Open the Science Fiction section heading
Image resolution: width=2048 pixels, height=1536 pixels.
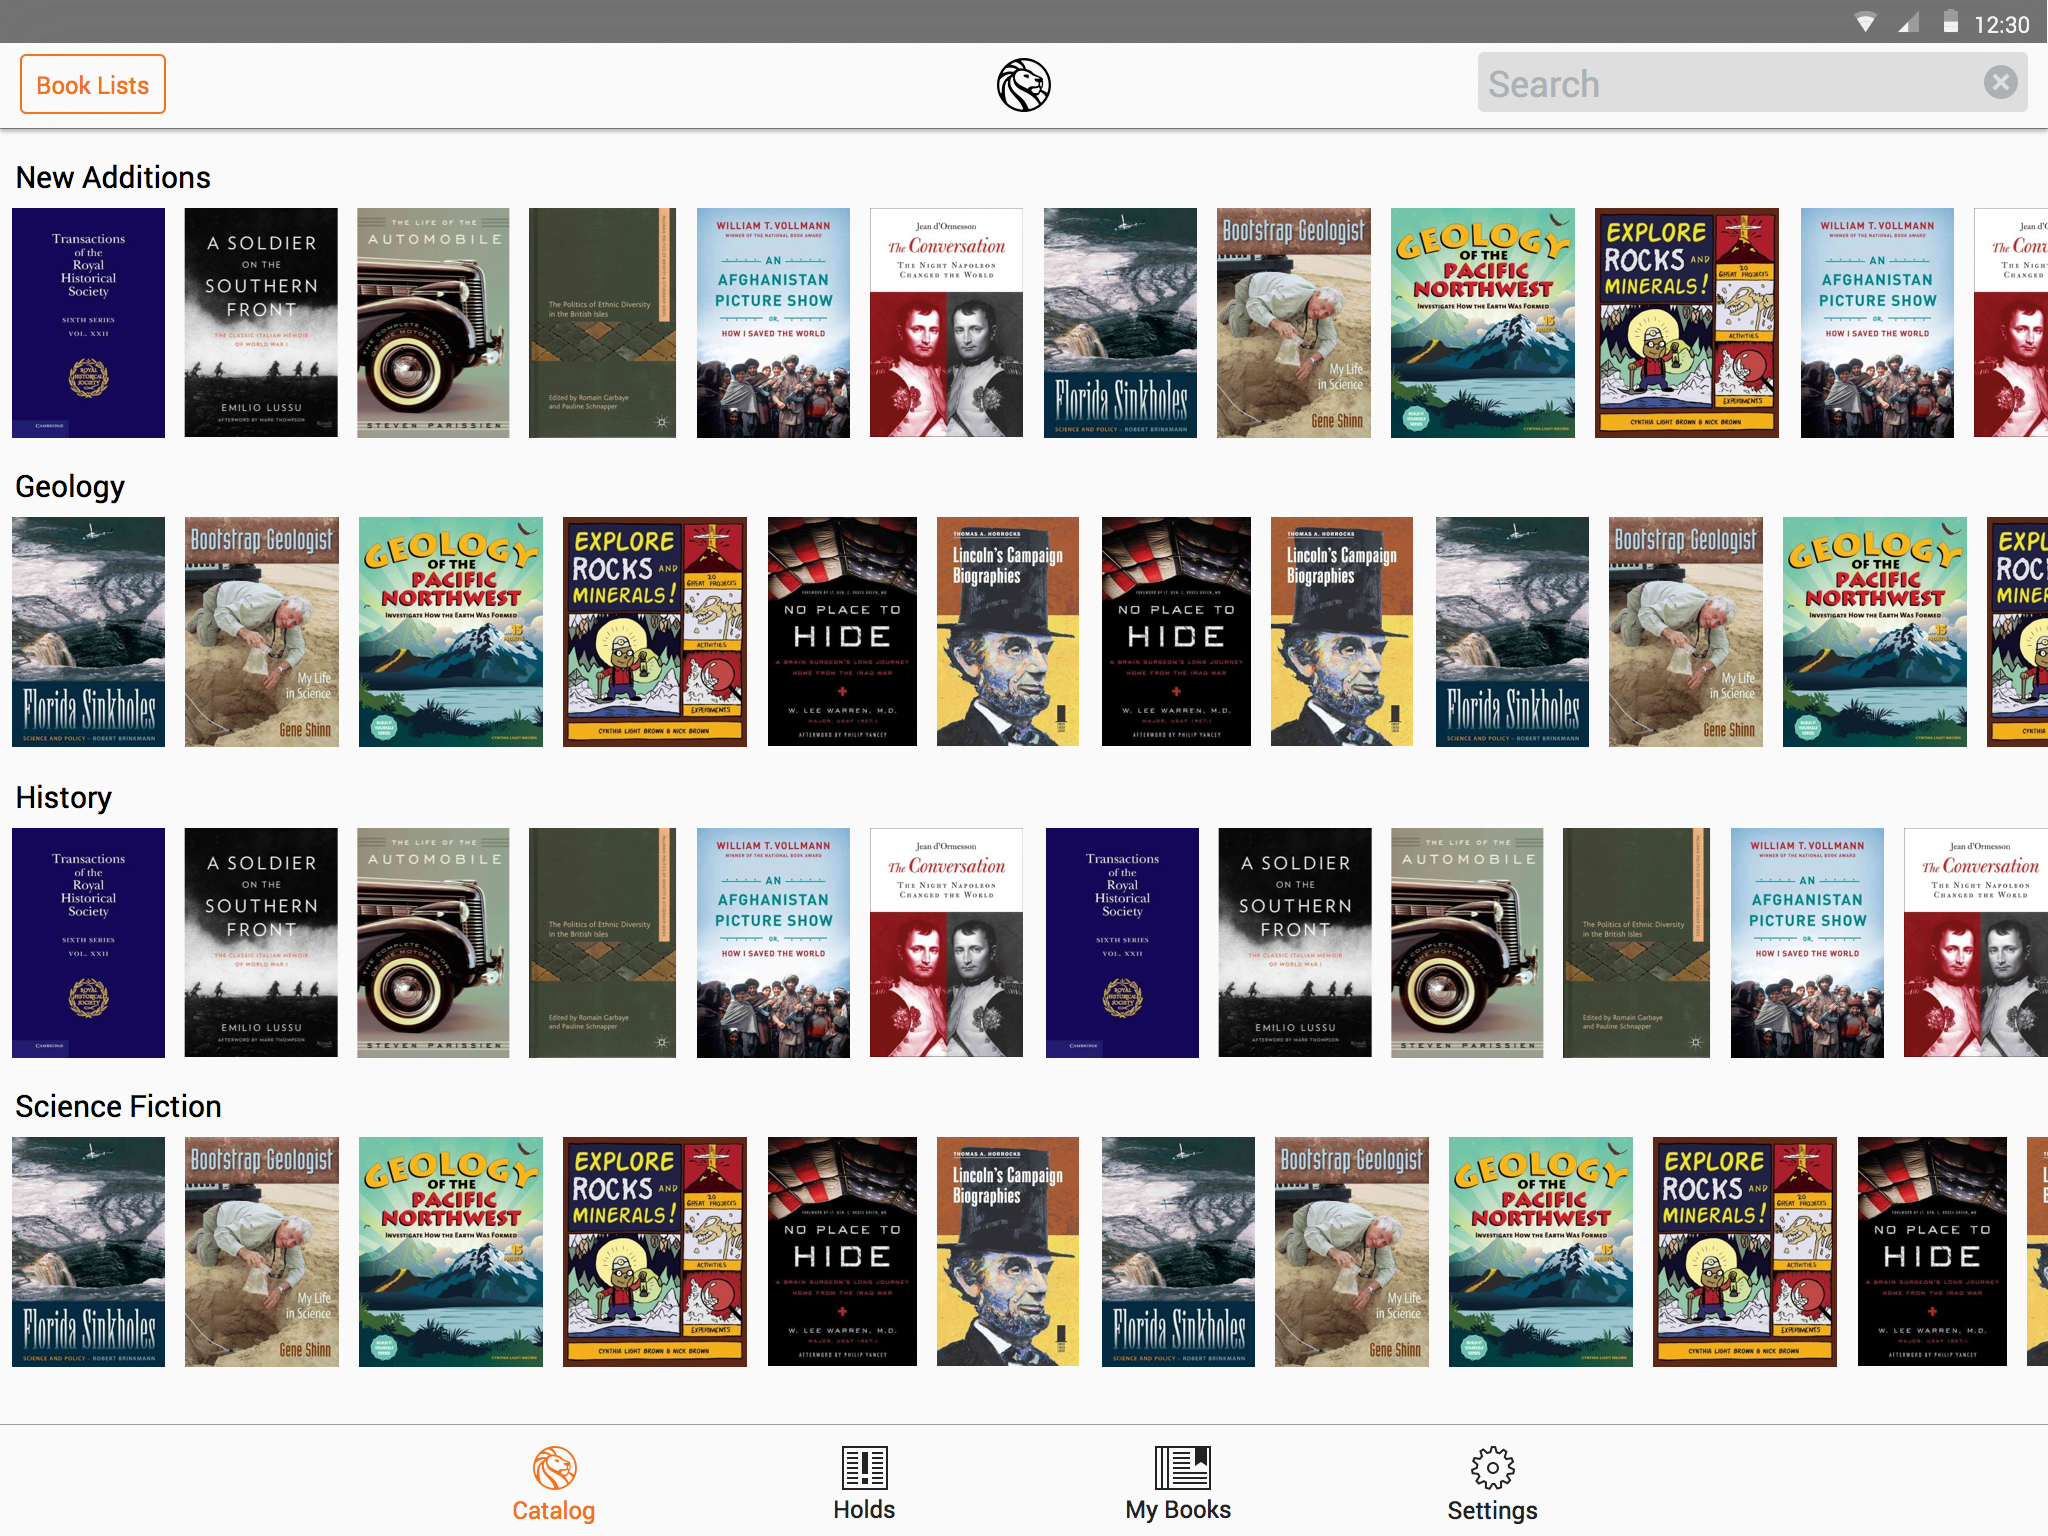click(118, 1107)
